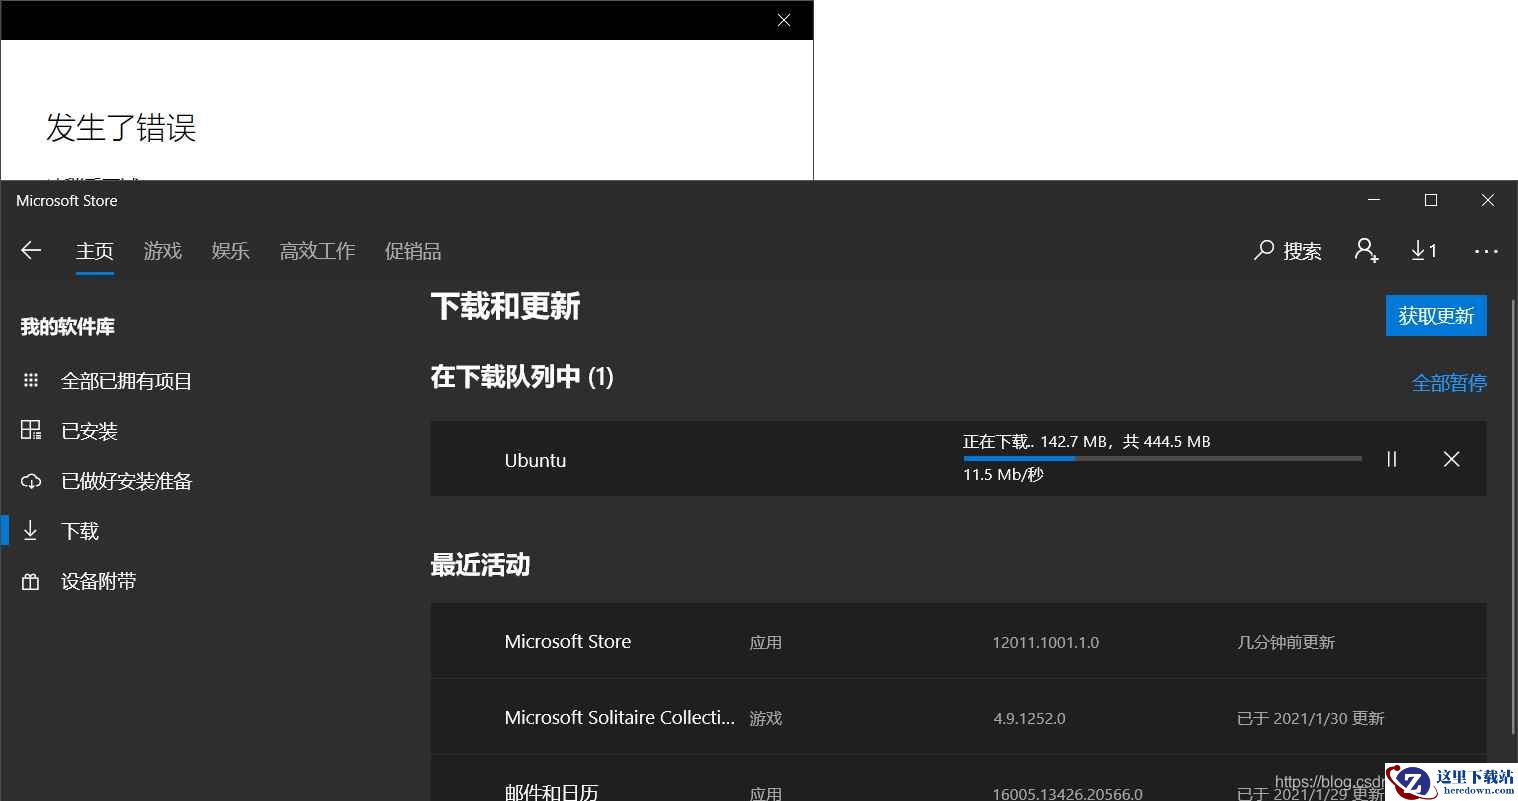Switch to the Games (游戏) tab
Screen dimensions: 1518x801
tap(162, 251)
